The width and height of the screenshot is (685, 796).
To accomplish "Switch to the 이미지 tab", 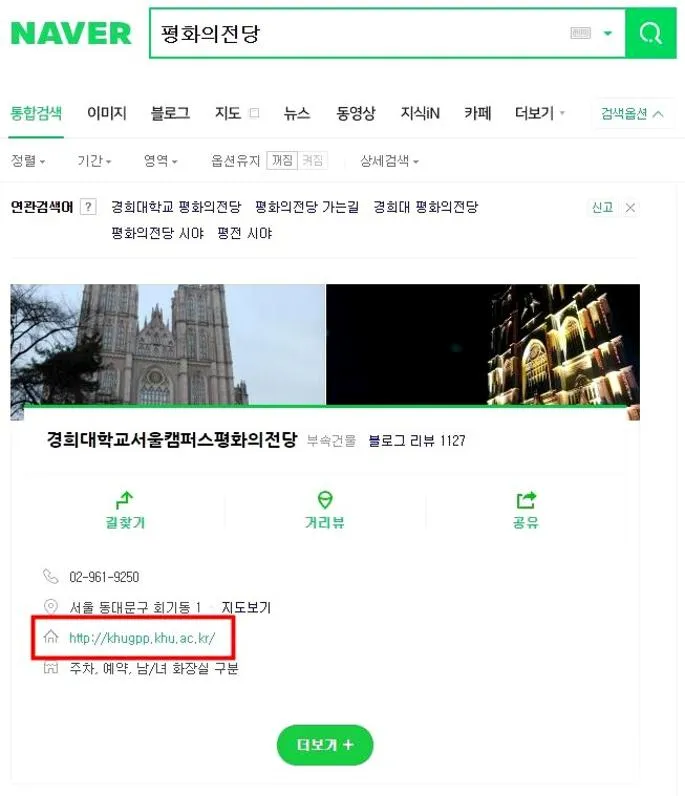I will tap(107, 113).
